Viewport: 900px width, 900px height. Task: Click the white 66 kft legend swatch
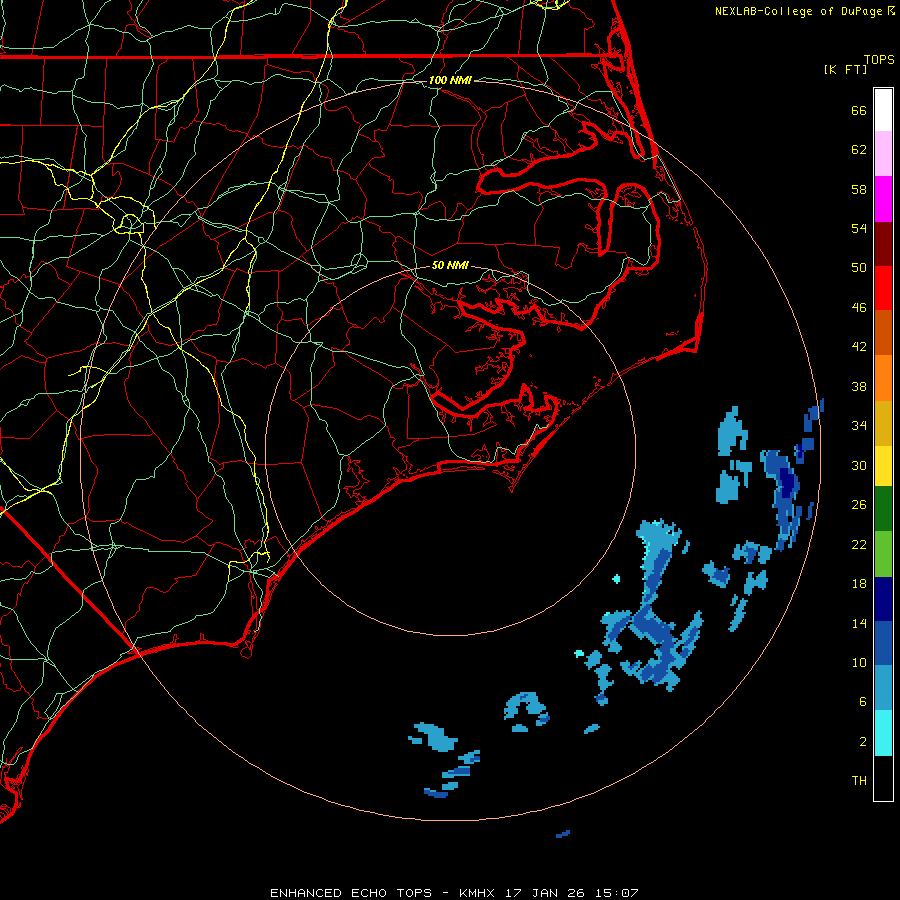point(883,110)
